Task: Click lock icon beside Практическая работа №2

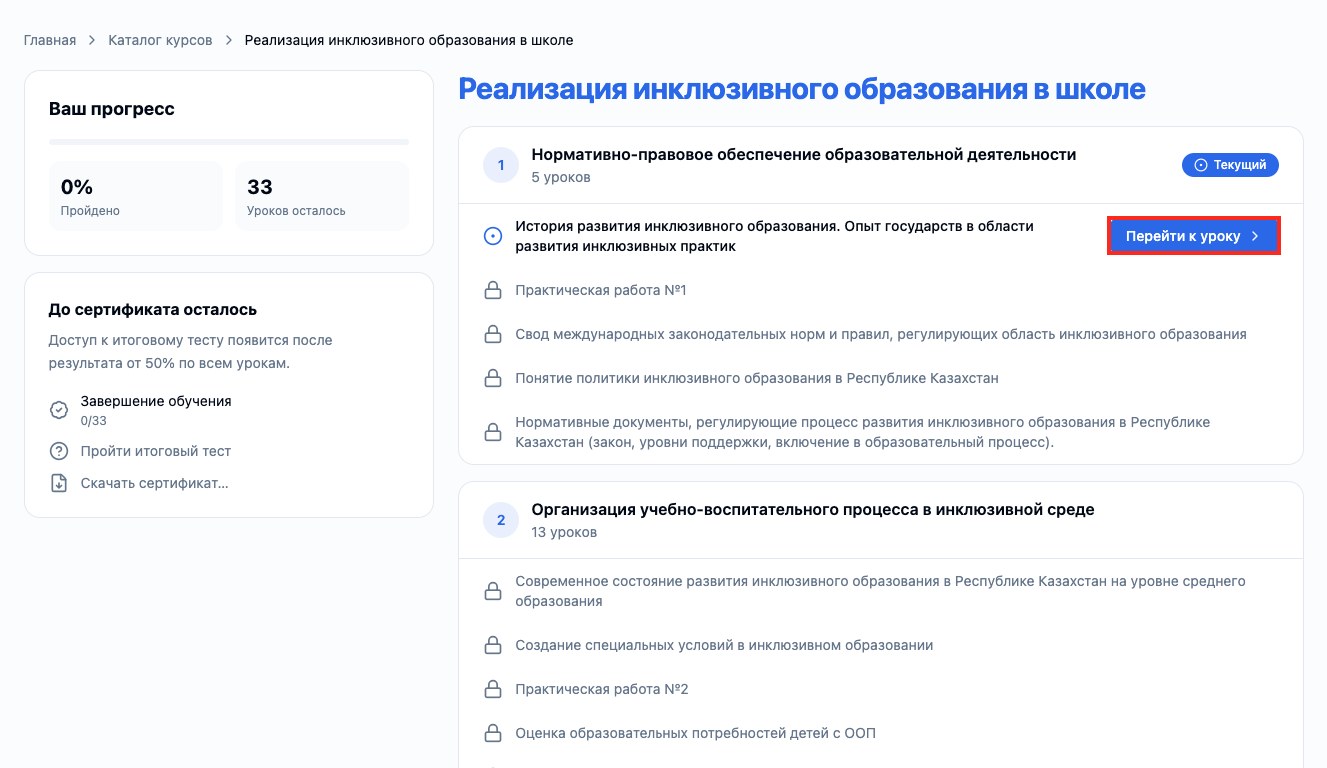Action: click(492, 689)
